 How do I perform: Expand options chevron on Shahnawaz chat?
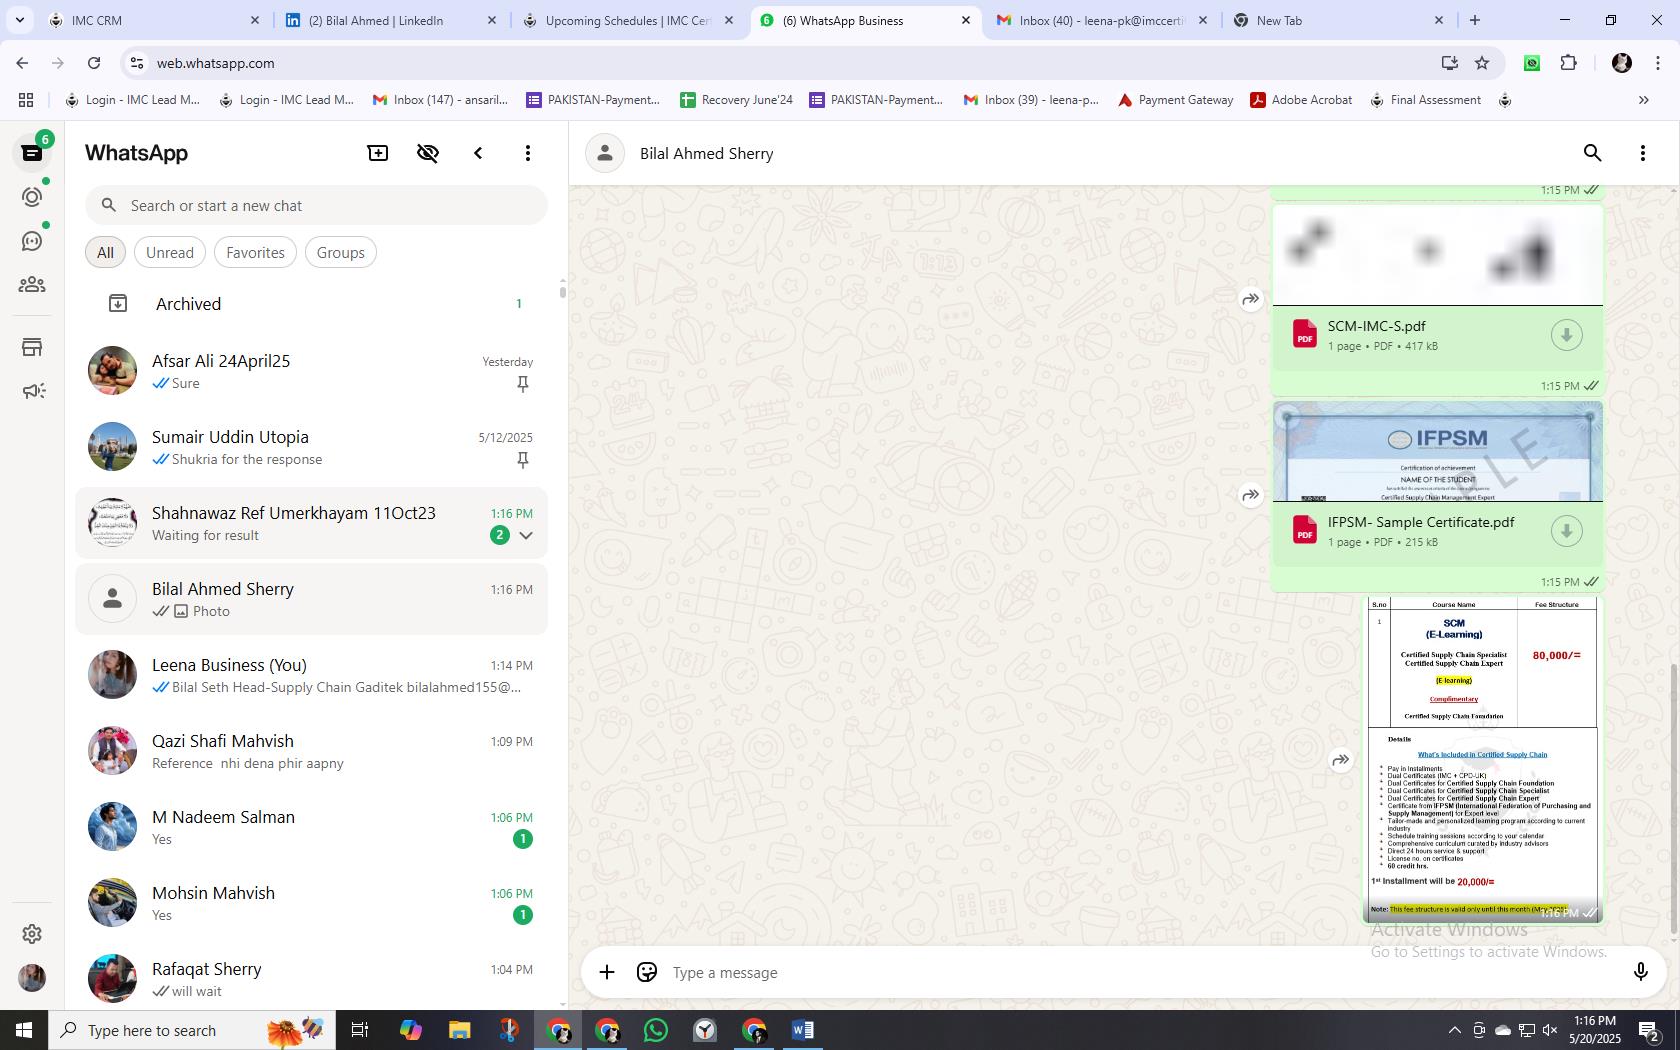526,535
